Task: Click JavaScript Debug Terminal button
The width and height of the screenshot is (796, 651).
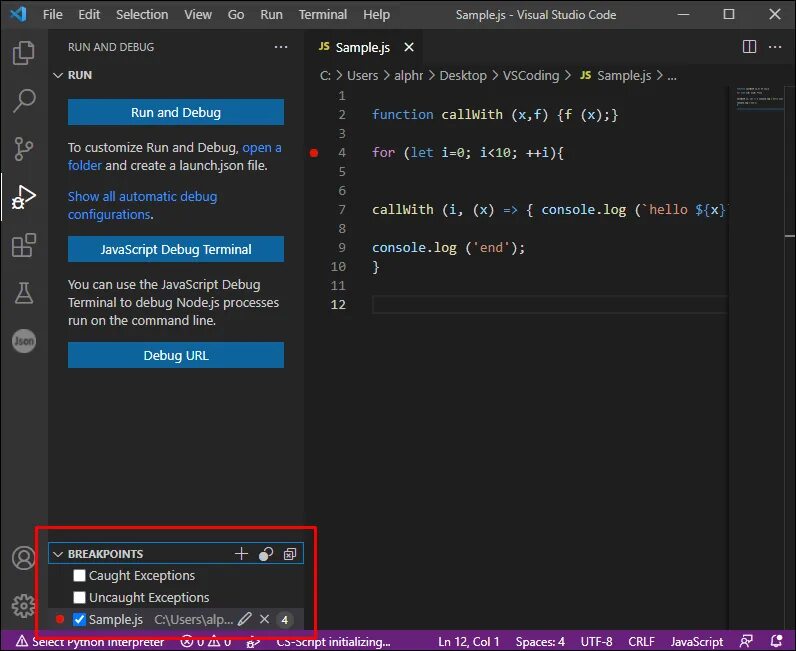Action: (176, 249)
